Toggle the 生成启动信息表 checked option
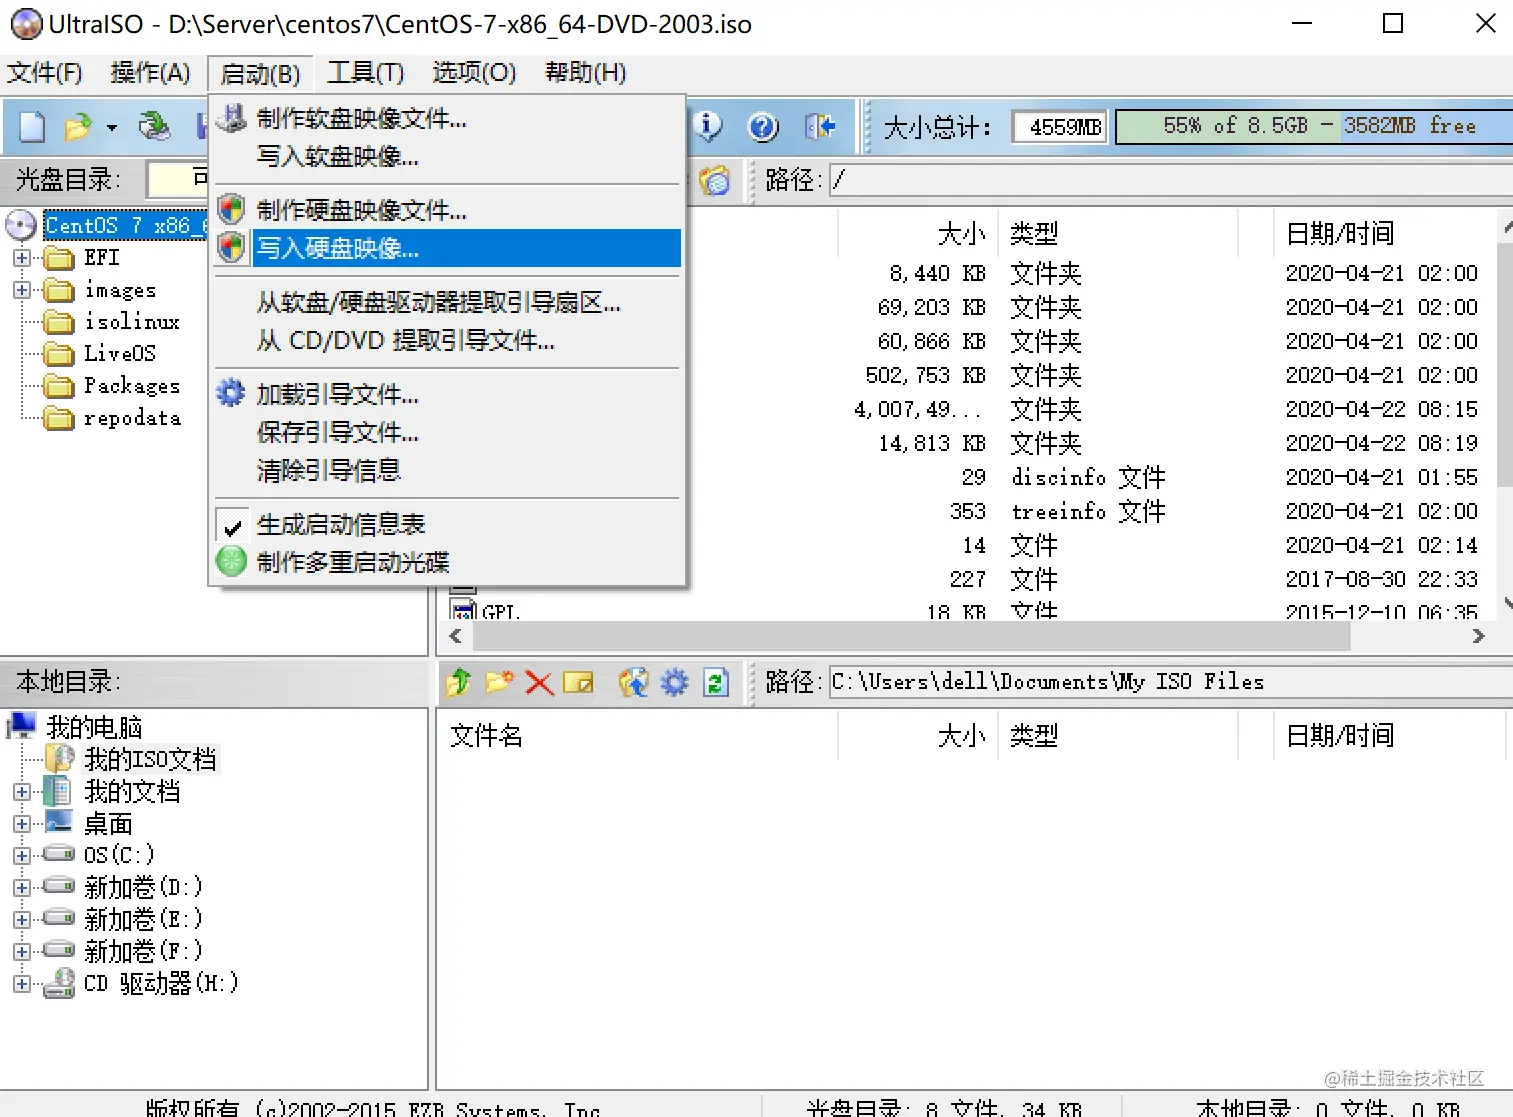This screenshot has height=1117, width=1513. coord(339,525)
